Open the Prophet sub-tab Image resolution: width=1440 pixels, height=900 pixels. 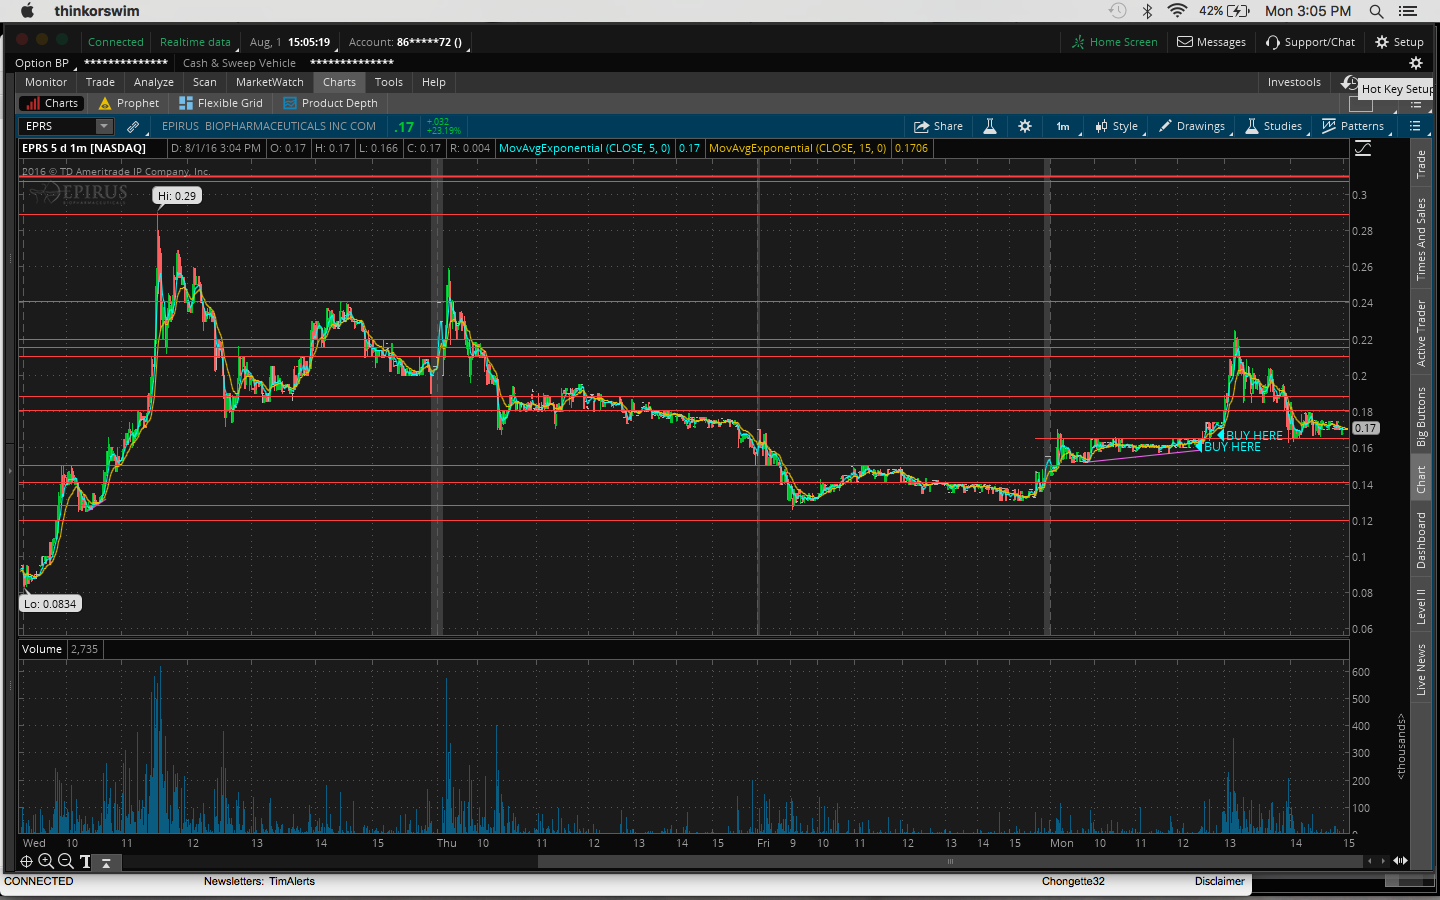[x=129, y=103]
